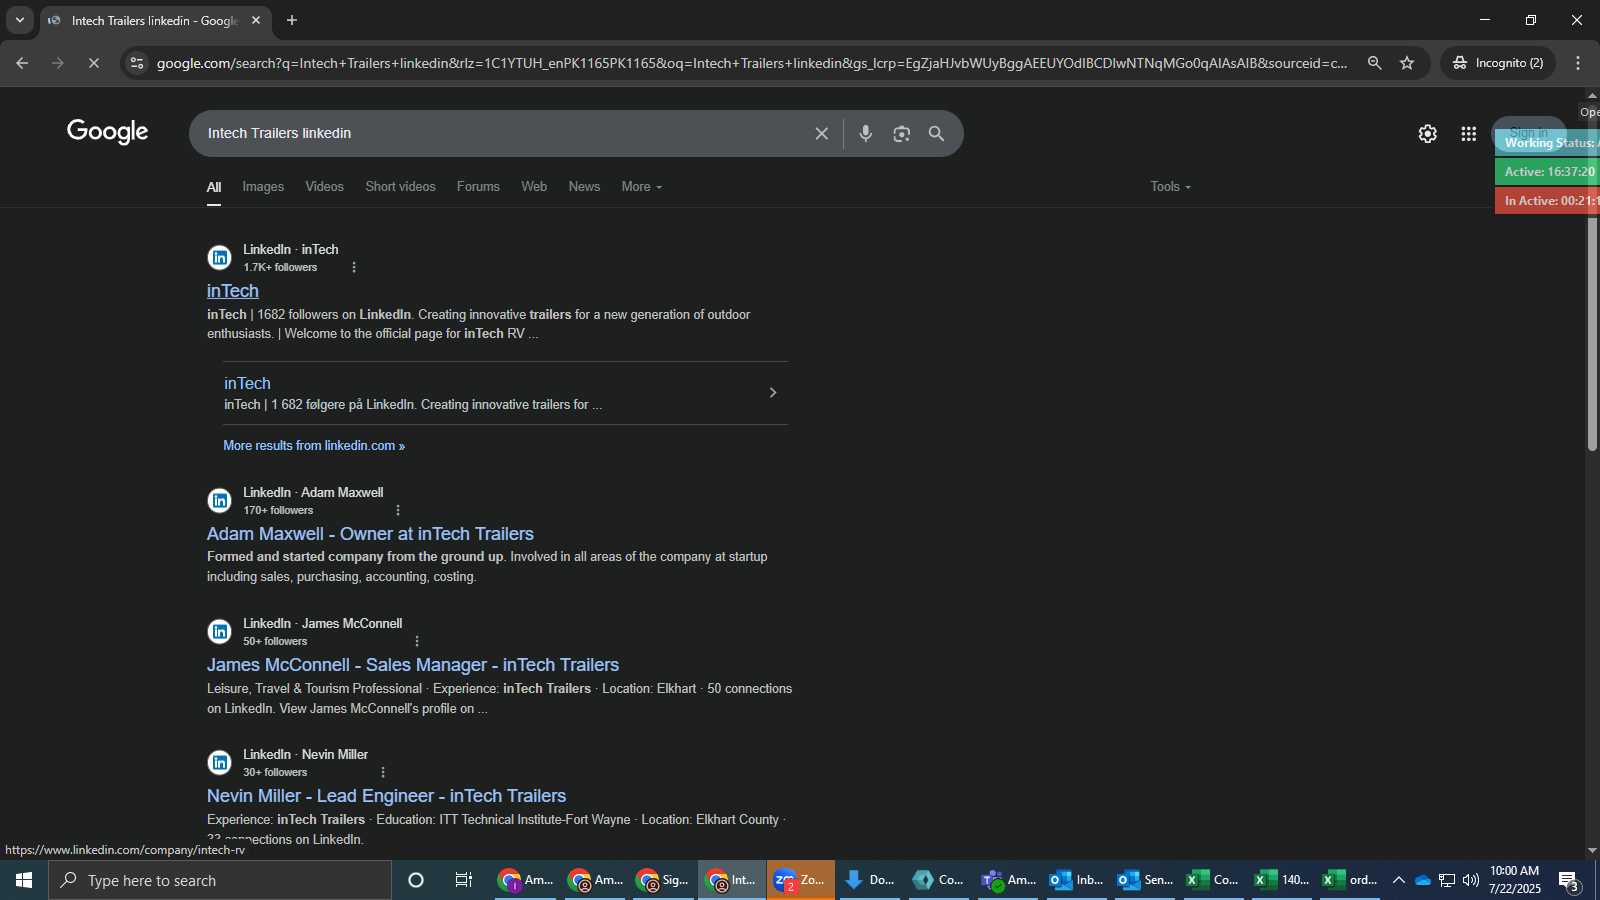1600x900 pixels.
Task: Open LinkedIn favicon for Adam Maxwell result
Action: click(x=219, y=501)
